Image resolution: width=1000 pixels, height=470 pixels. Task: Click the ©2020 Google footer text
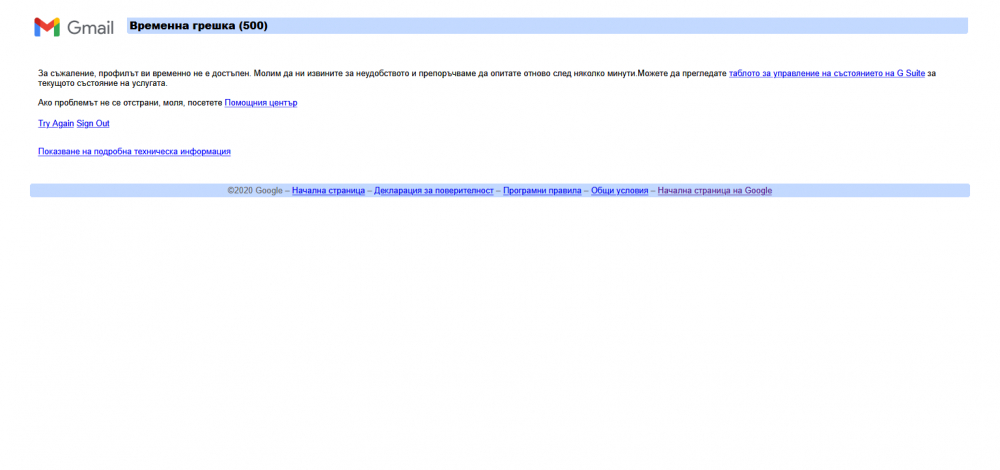255,191
